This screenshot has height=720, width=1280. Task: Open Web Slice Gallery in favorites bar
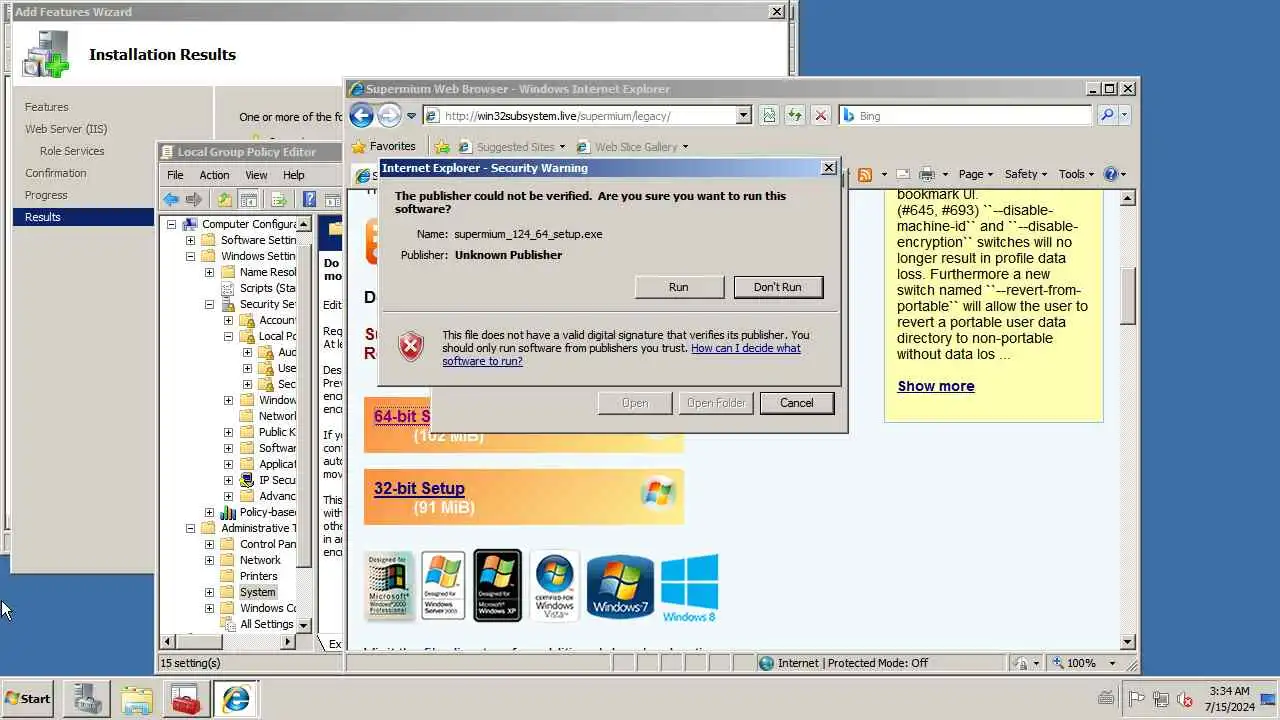tap(632, 147)
